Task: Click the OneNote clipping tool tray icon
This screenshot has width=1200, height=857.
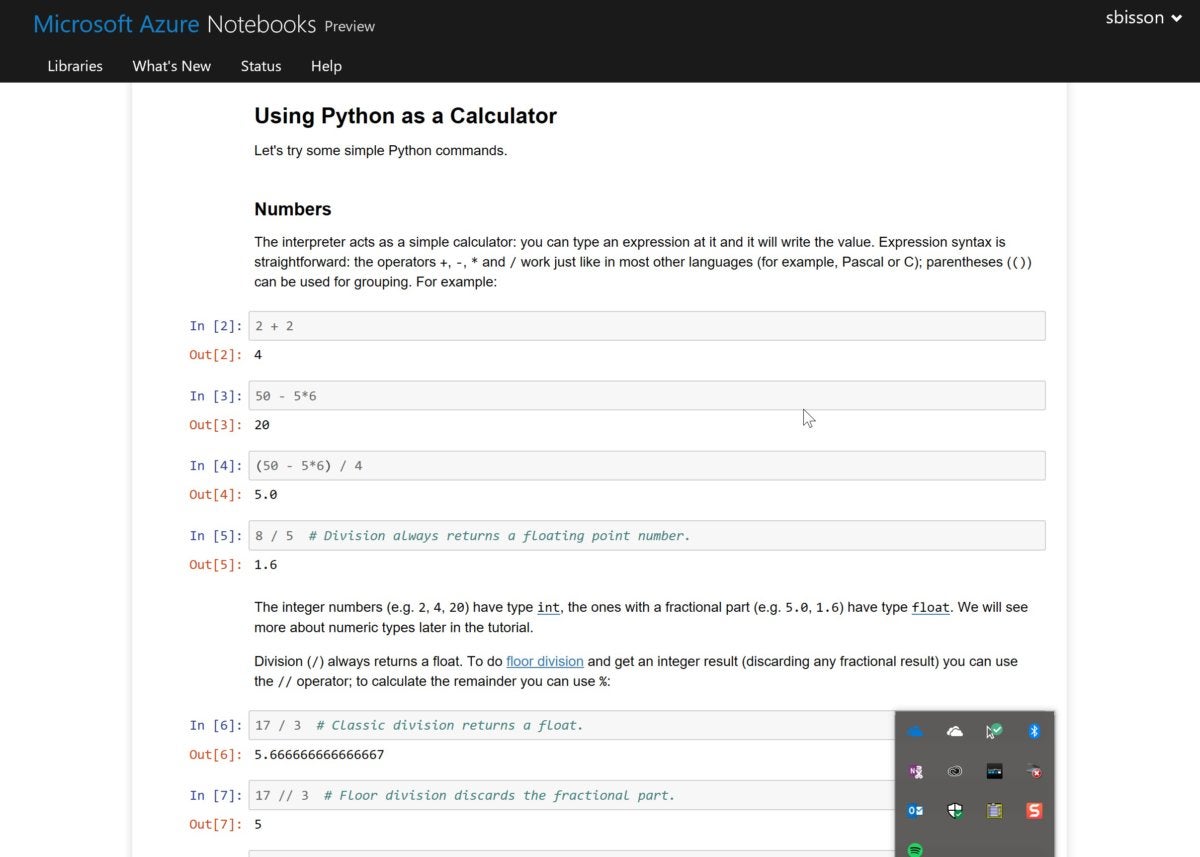Action: click(x=915, y=771)
